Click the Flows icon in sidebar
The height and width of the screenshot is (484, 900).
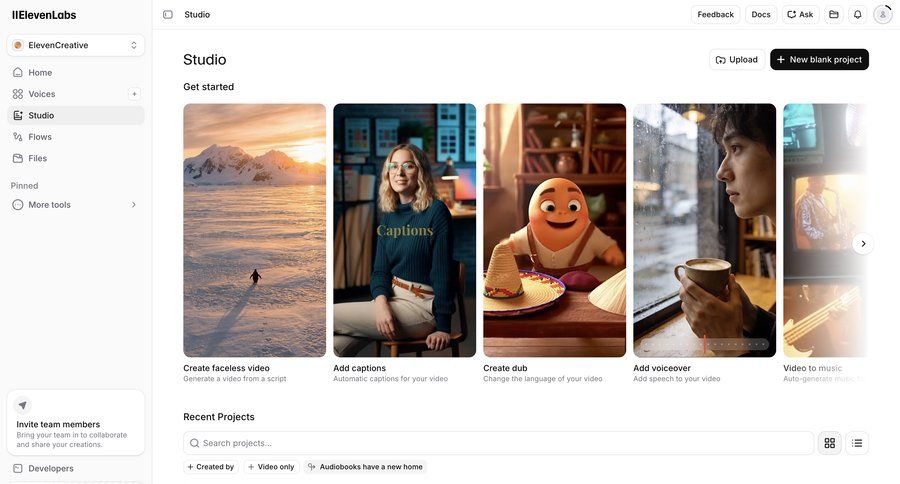(x=18, y=137)
